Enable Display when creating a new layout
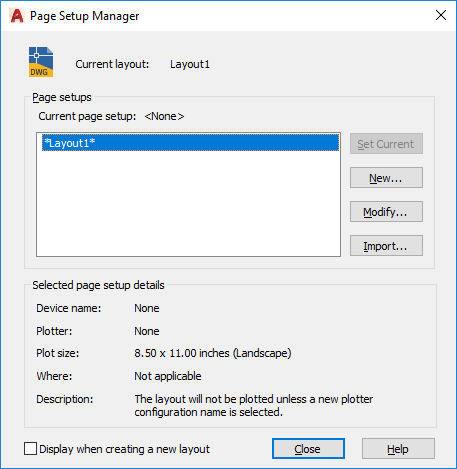 coord(30,449)
